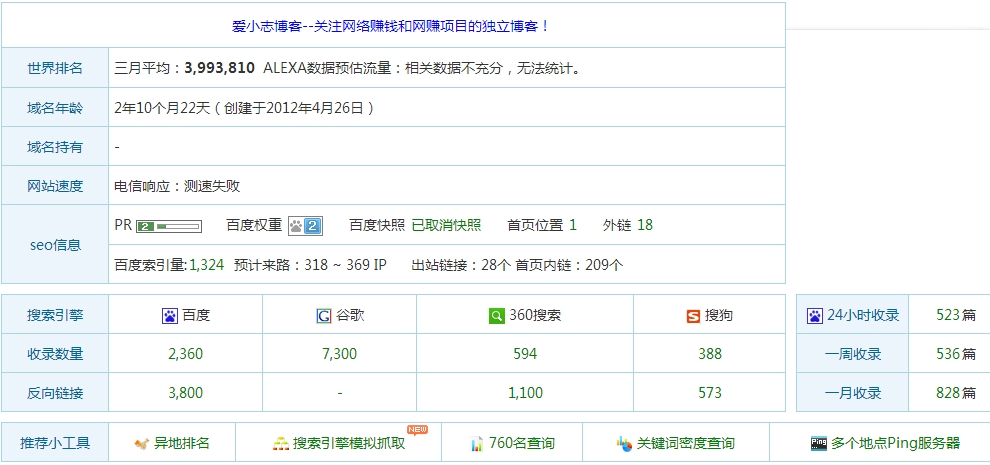Click the PR rank bar image
This screenshot has width=990, height=465.
coord(169,226)
